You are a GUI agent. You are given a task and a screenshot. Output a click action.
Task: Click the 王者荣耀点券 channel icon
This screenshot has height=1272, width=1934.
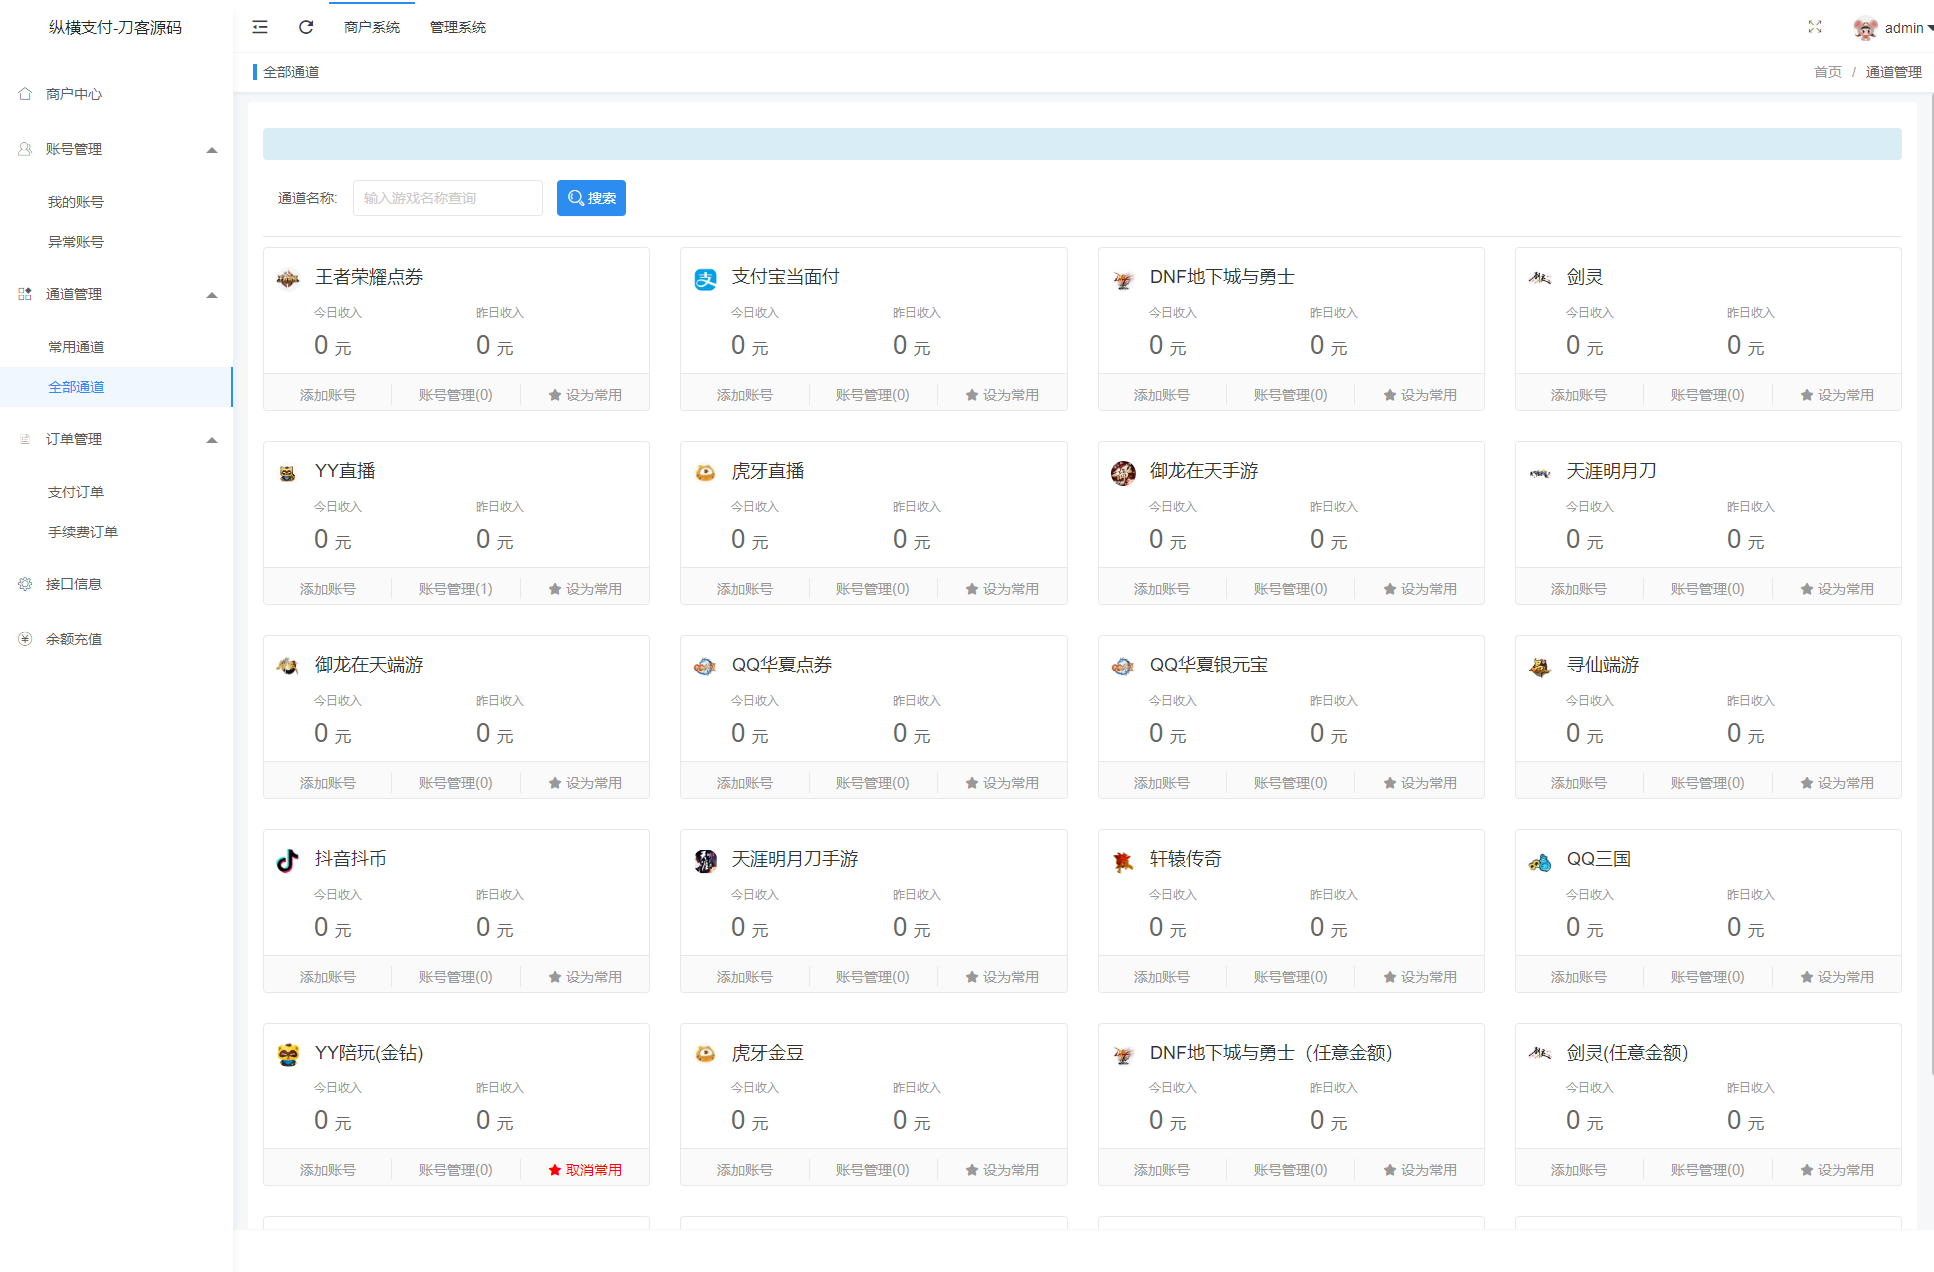[287, 277]
